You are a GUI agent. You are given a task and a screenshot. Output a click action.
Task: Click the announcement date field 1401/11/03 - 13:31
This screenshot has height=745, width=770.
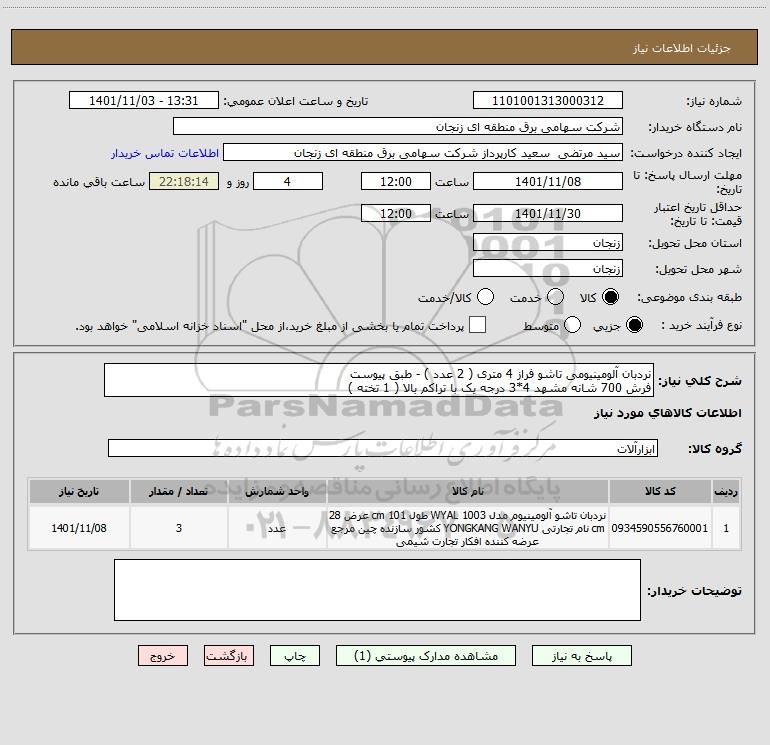tap(144, 100)
